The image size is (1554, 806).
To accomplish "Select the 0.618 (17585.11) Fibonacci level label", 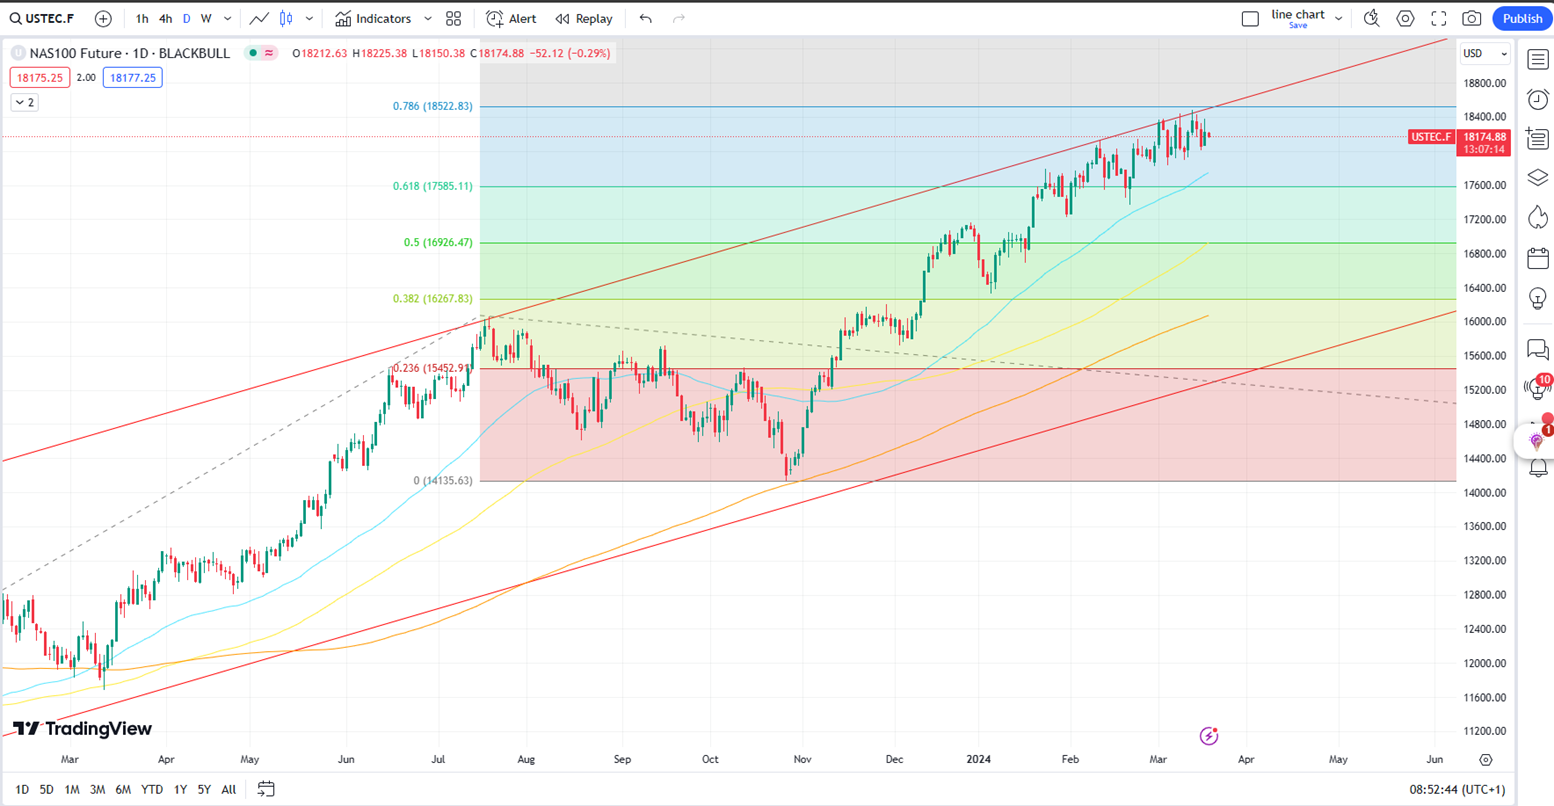I will [x=433, y=186].
